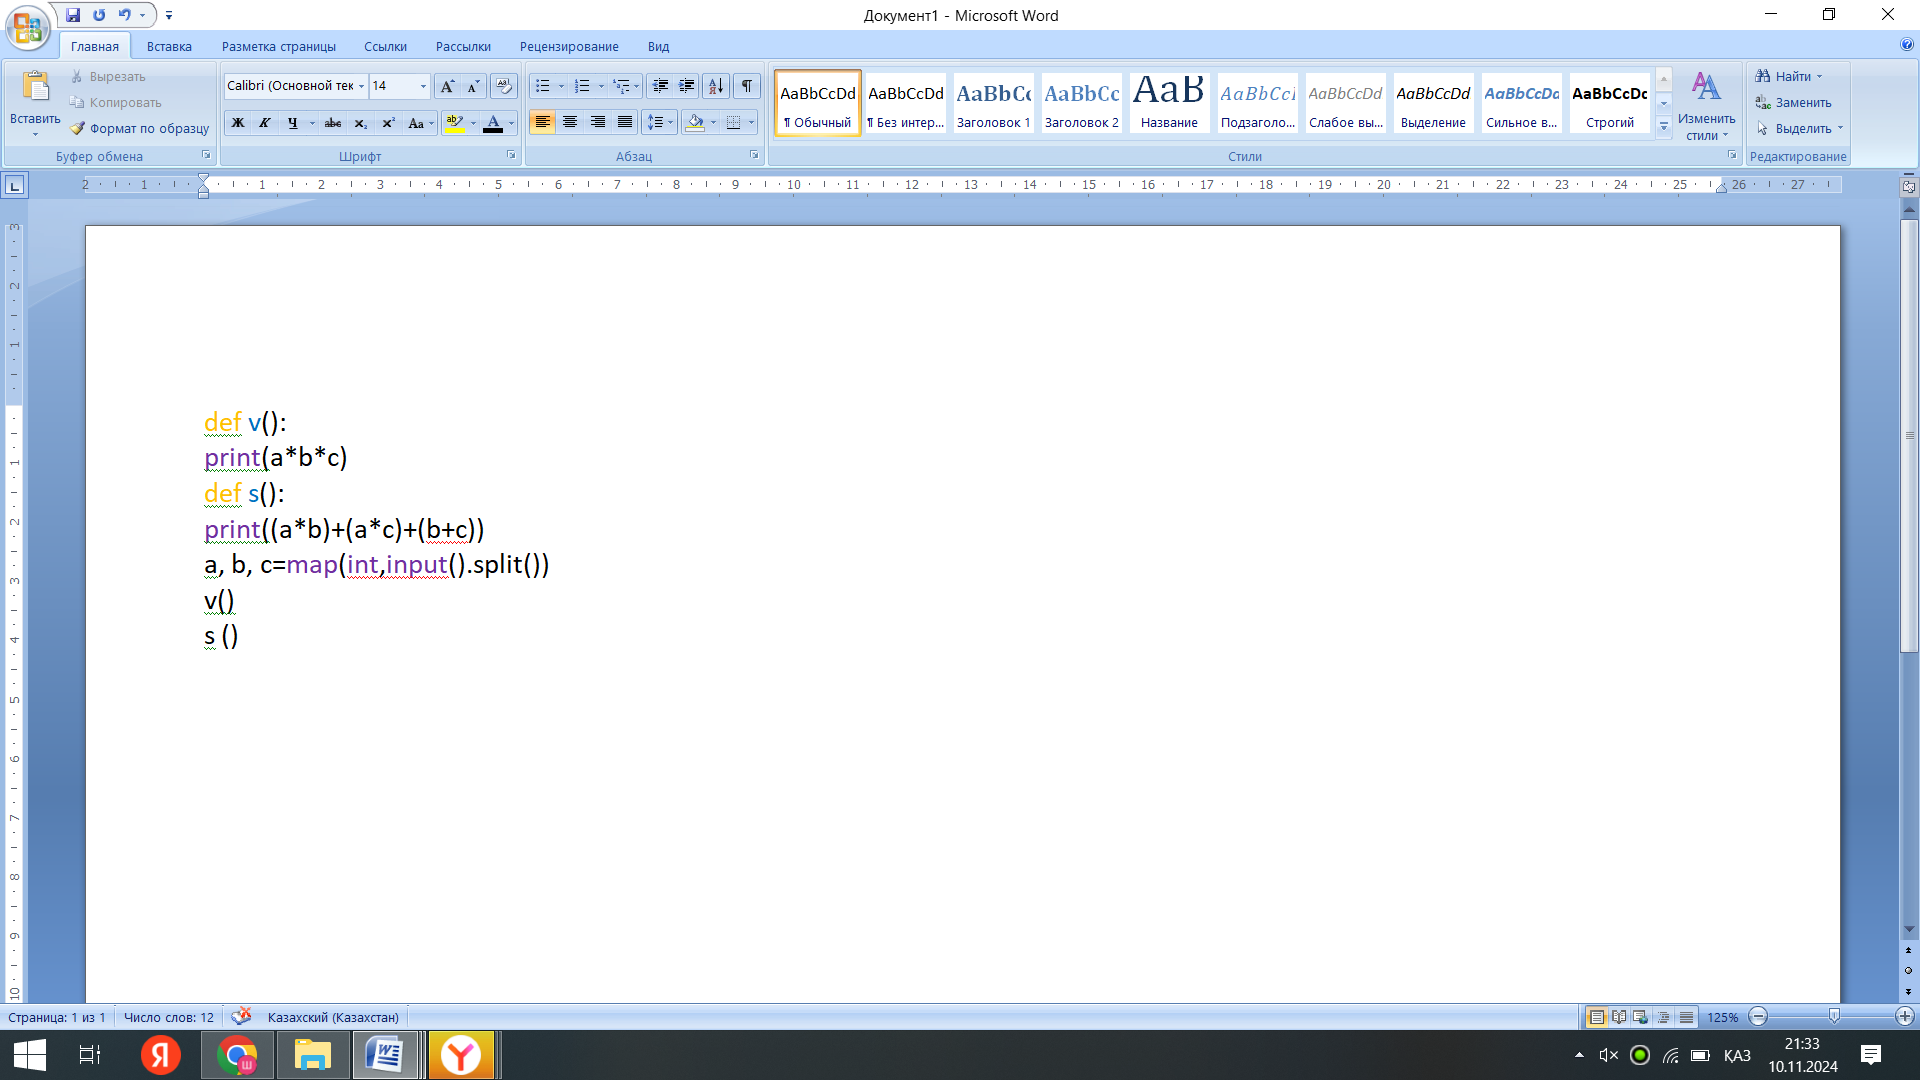1920x1080 pixels.
Task: Toggle paragraph marks display
Action: [x=747, y=86]
